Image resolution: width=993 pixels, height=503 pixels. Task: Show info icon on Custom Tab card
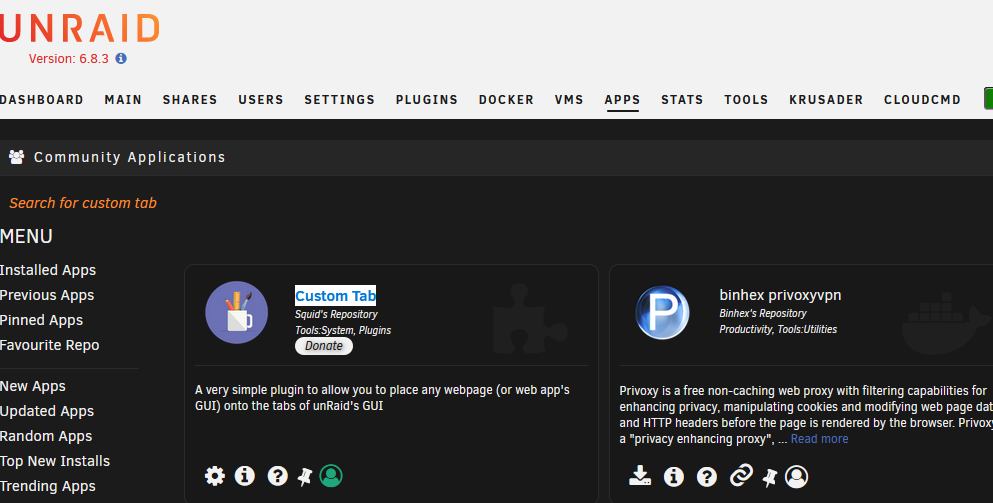pos(244,476)
